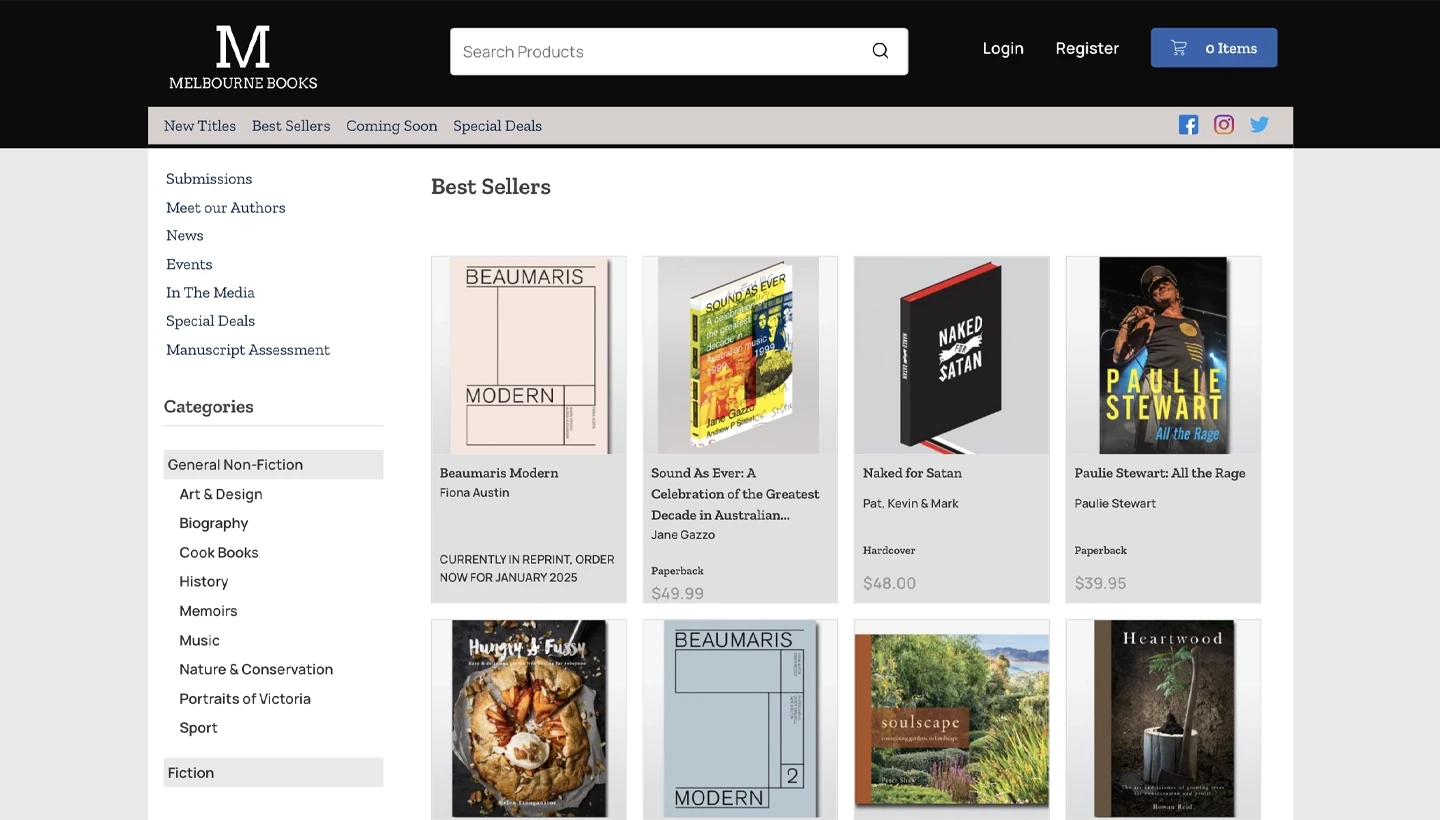This screenshot has height=820, width=1440.
Task: Click the search magnifier icon
Action: coord(880,51)
